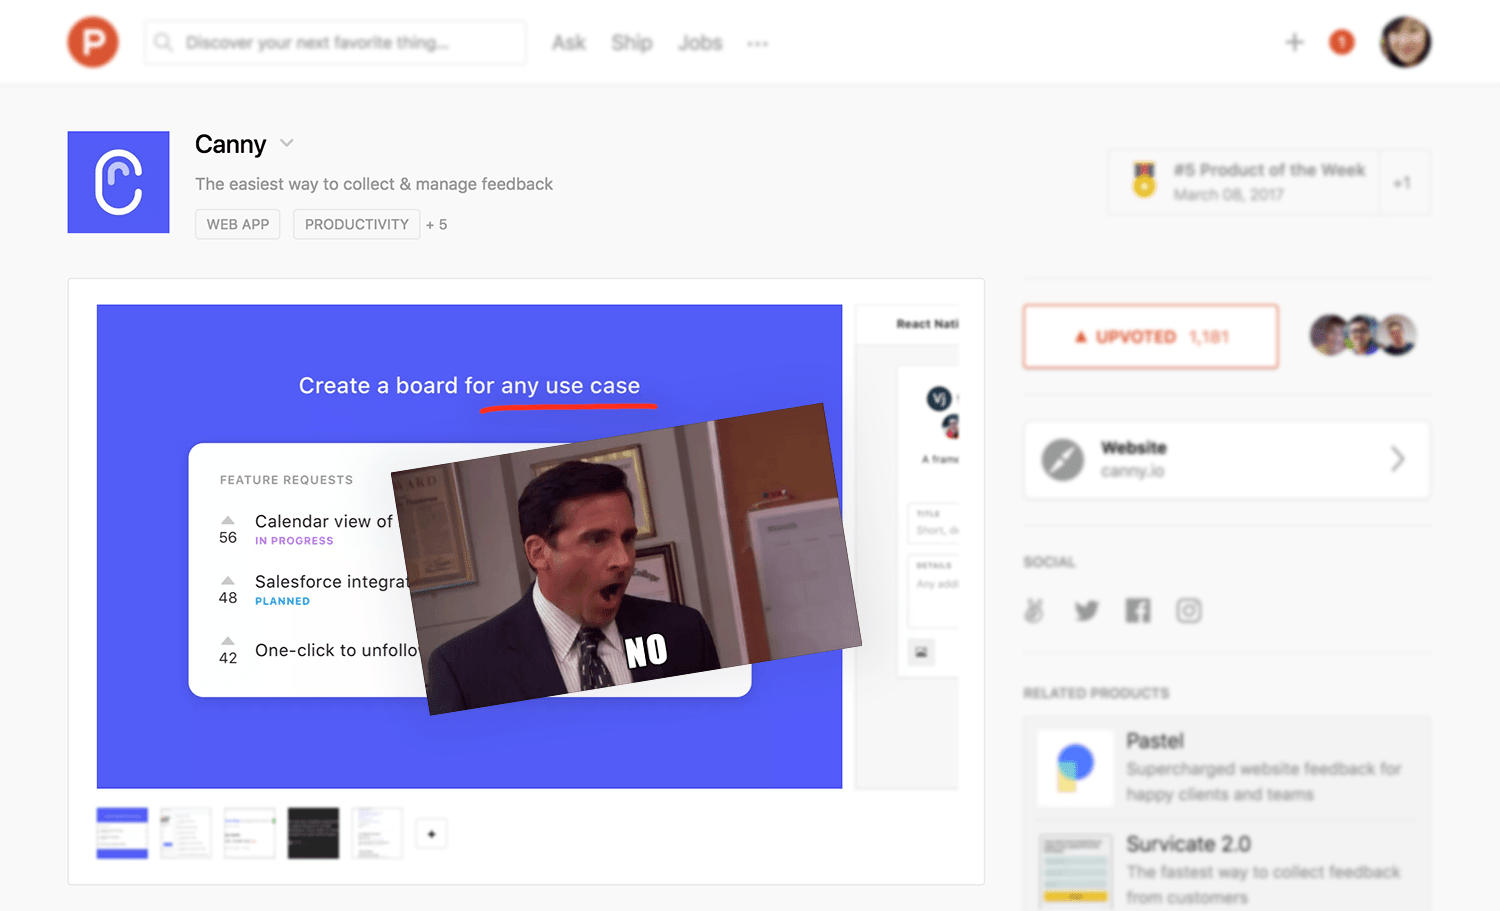Image resolution: width=1500 pixels, height=911 pixels.
Task: Click the 'Create a board for any use case' heading
Action: (x=469, y=386)
